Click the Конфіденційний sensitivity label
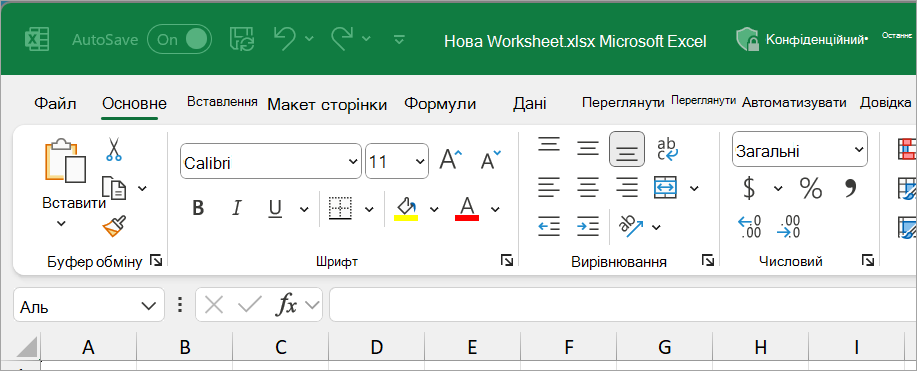This screenshot has height=371, width=917. (x=801, y=40)
